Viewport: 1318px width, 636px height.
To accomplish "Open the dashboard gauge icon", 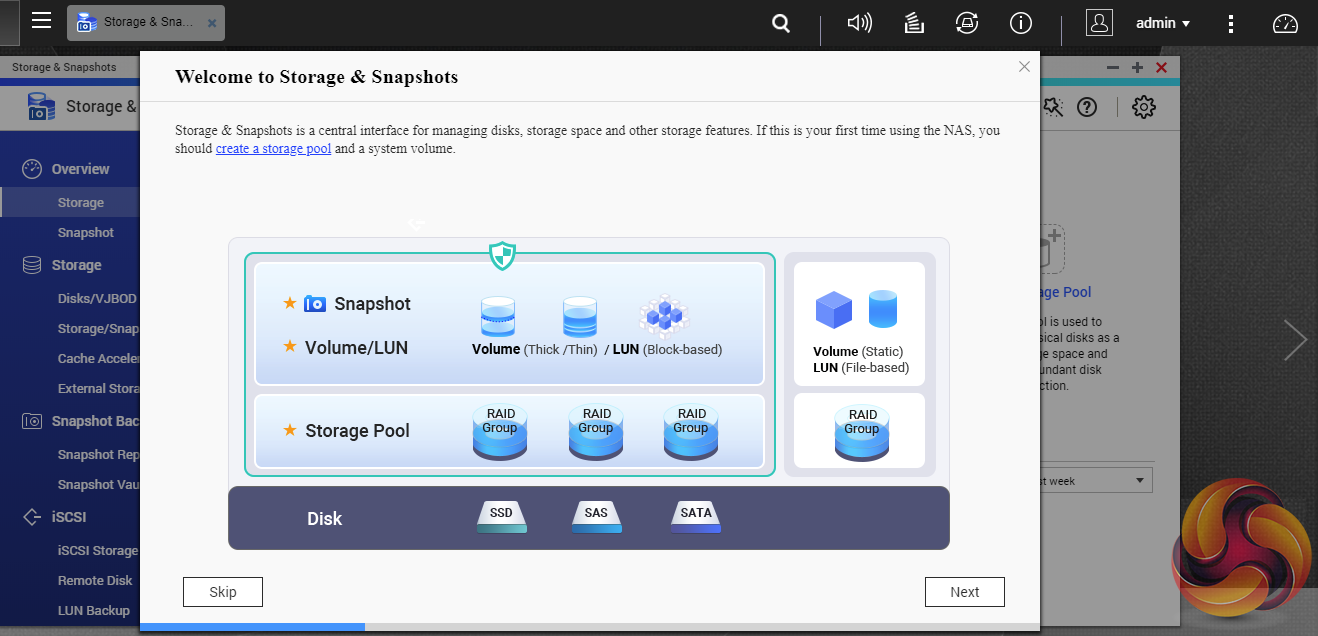I will (x=1285, y=24).
